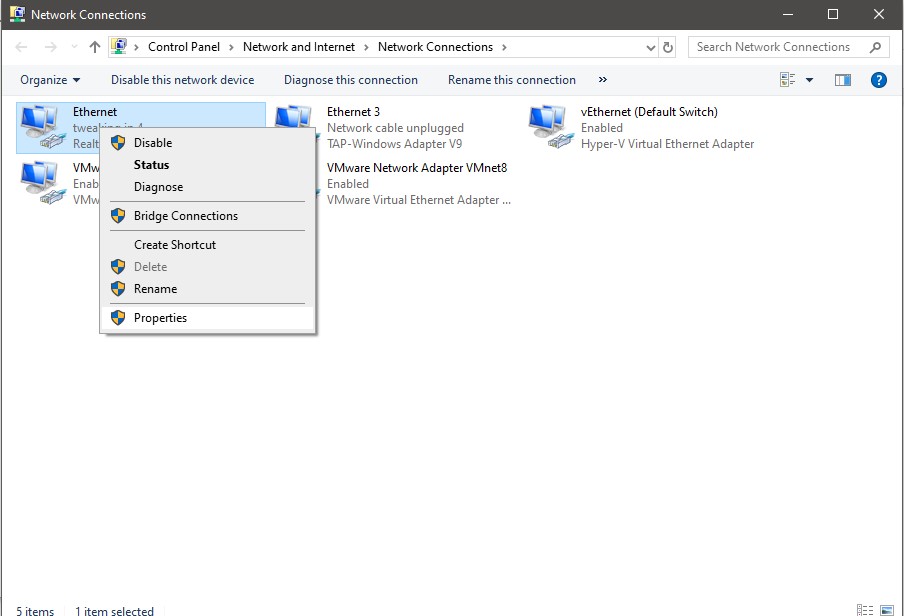Switch to details view in status bar

coord(865,610)
